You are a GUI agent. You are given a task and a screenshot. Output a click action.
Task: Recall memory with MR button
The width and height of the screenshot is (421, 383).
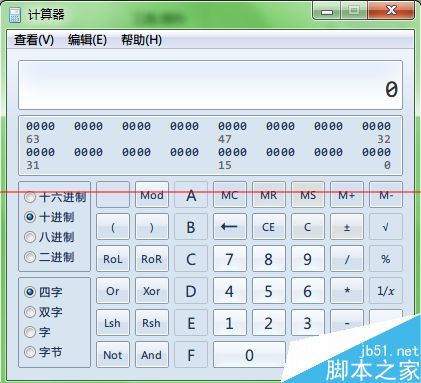(x=269, y=195)
